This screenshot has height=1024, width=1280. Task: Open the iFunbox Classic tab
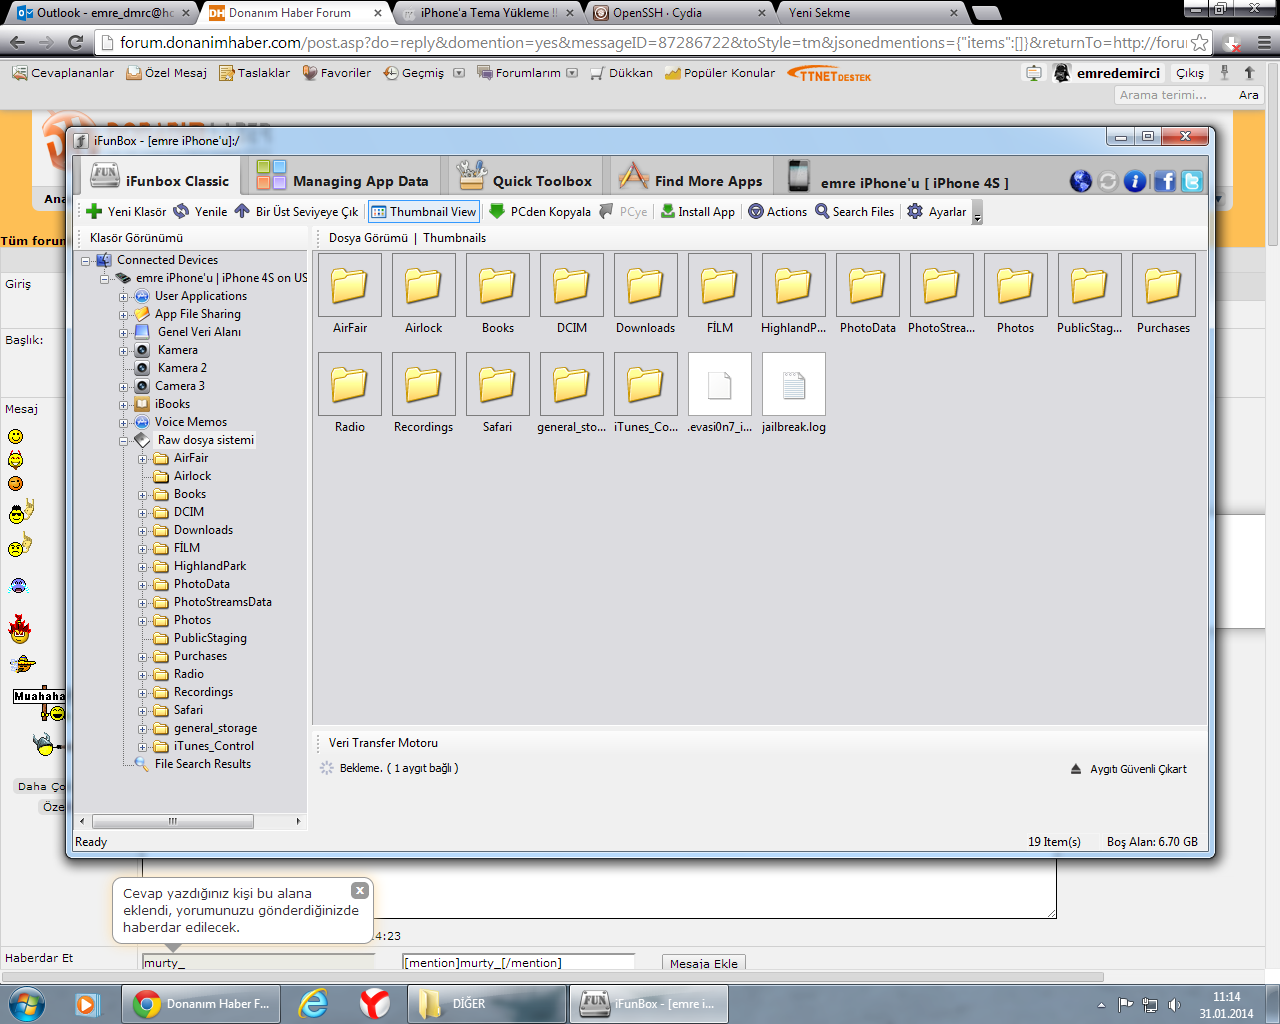click(160, 177)
